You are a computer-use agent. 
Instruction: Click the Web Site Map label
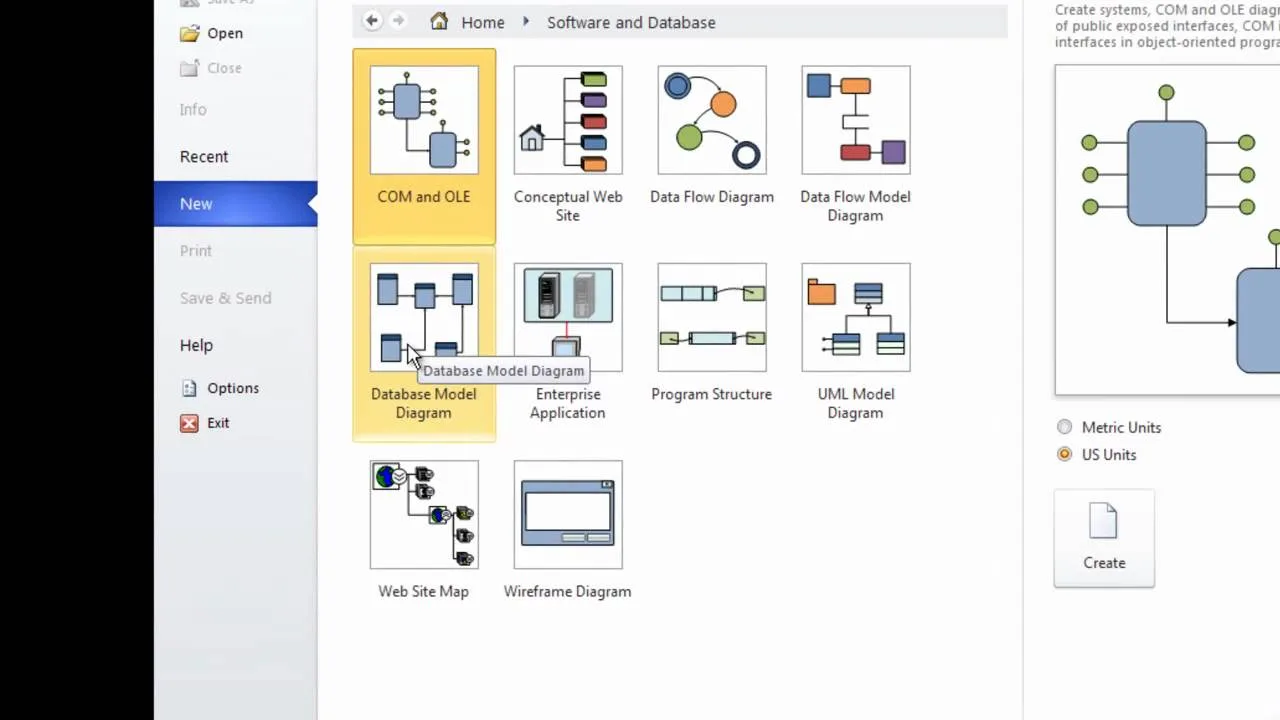coord(424,592)
